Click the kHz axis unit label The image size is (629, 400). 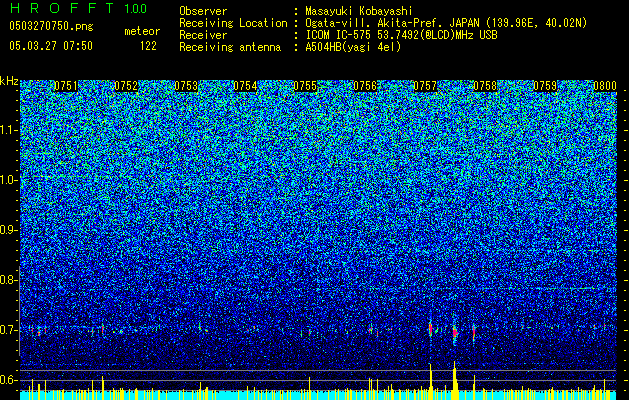[9, 81]
